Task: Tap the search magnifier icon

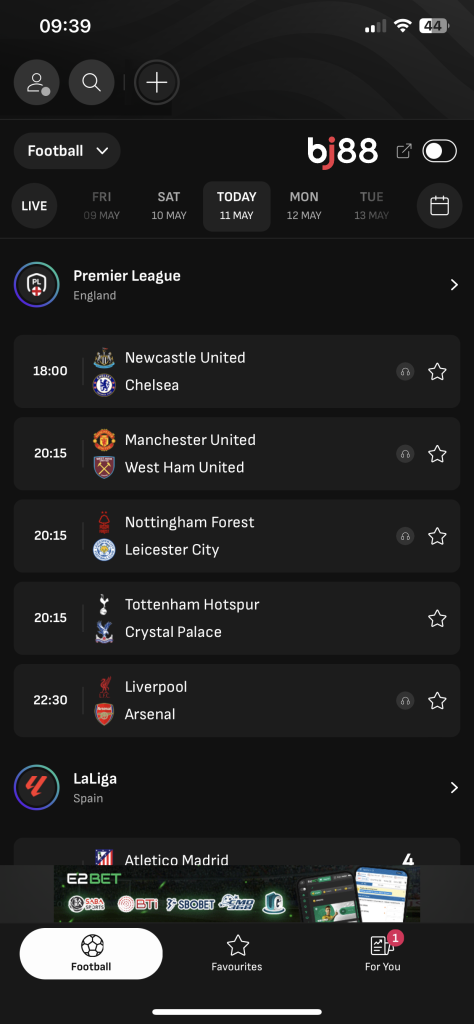Action: [91, 82]
